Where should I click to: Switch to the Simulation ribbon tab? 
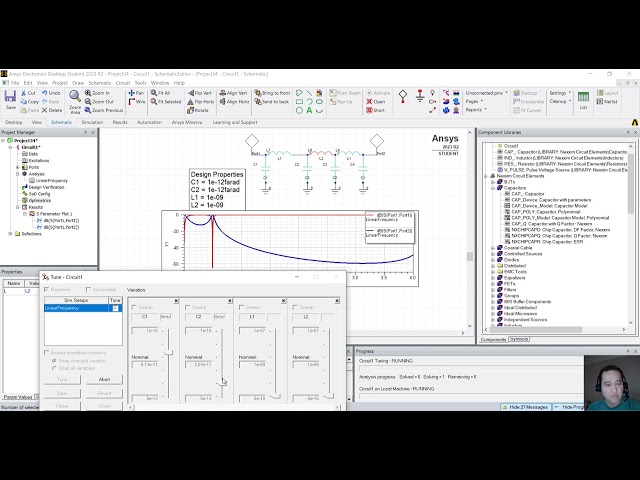(92, 122)
